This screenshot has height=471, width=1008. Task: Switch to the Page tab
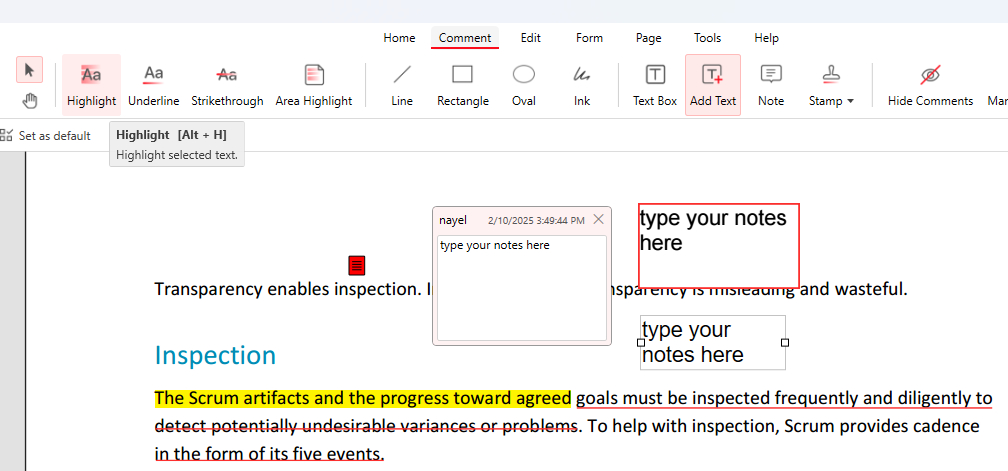(x=648, y=38)
